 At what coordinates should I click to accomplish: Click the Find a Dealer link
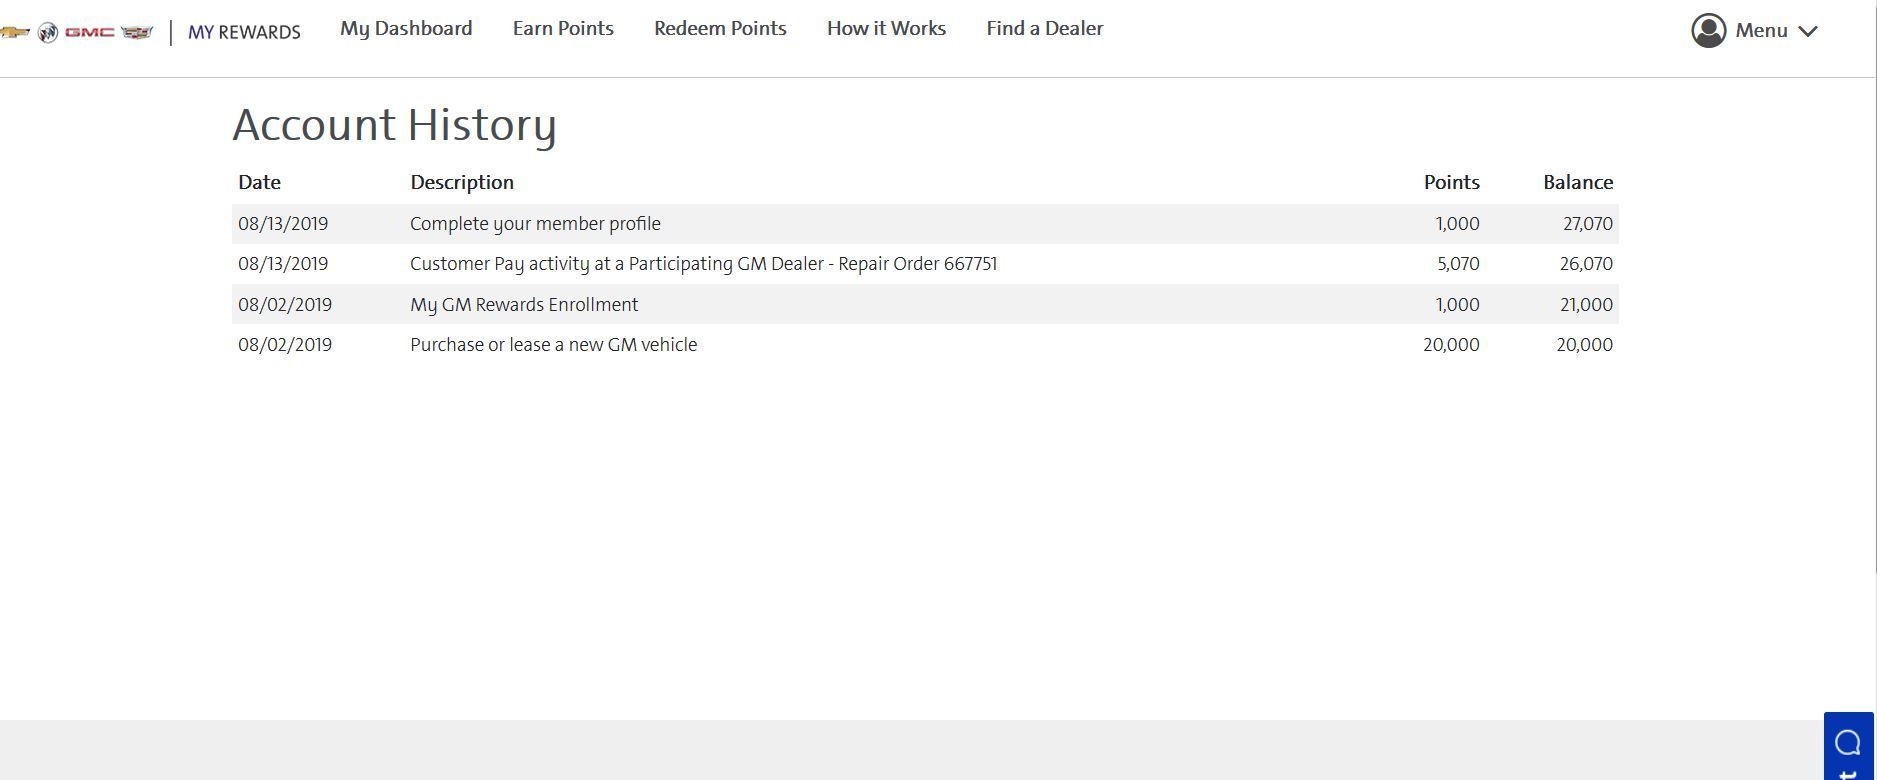click(1044, 28)
